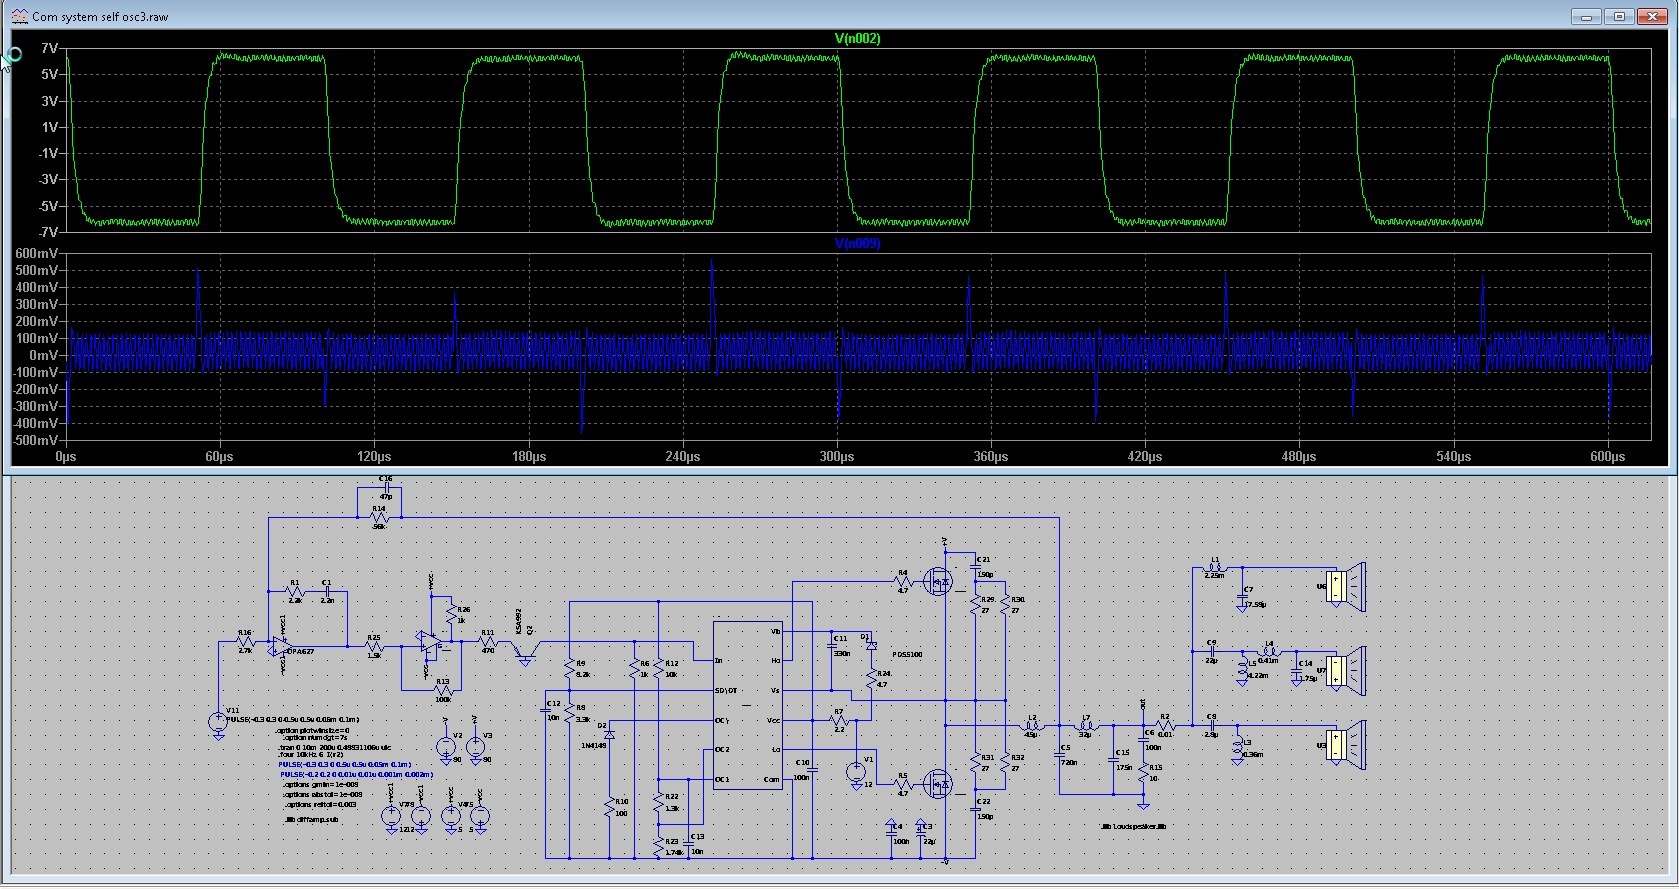Select resistor R7 2.2
Screen dimensions: 1679x889
[839, 721]
